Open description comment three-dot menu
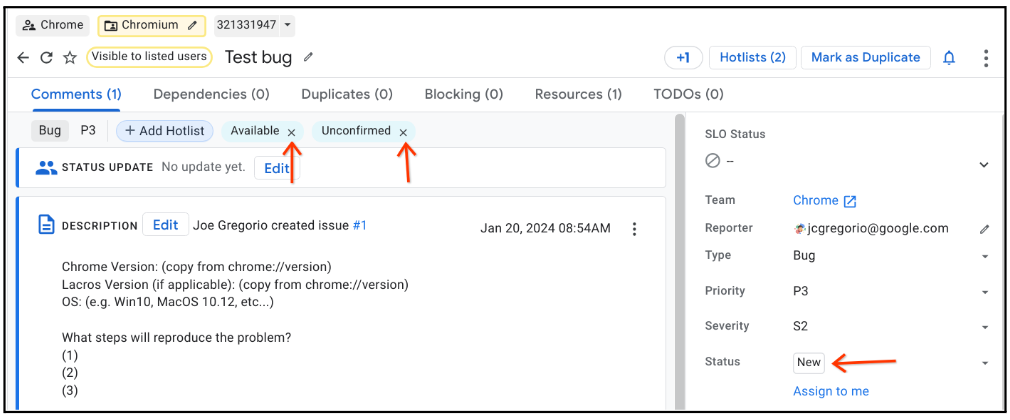Viewport: 1010px width, 420px height. (x=634, y=229)
